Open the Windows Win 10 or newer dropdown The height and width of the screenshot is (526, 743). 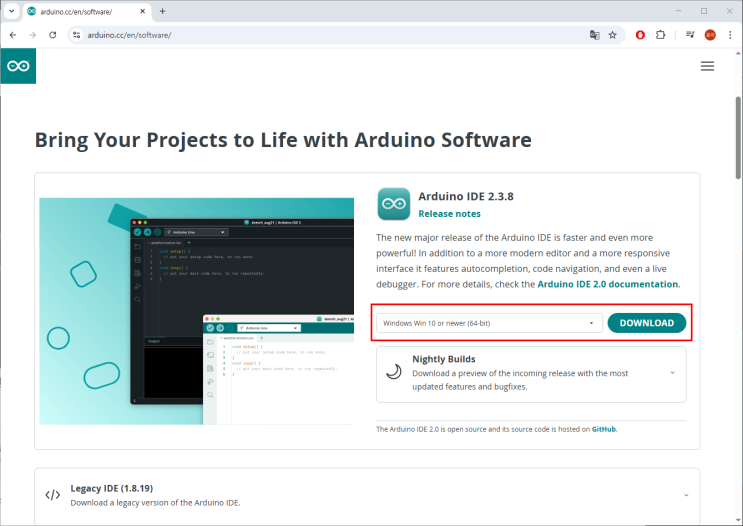489,323
